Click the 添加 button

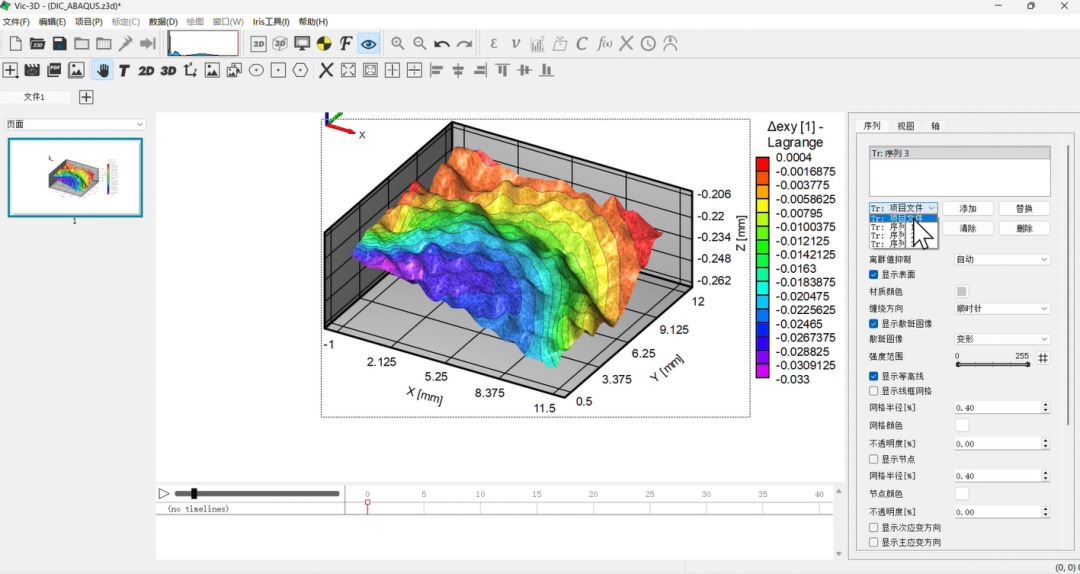click(967, 209)
